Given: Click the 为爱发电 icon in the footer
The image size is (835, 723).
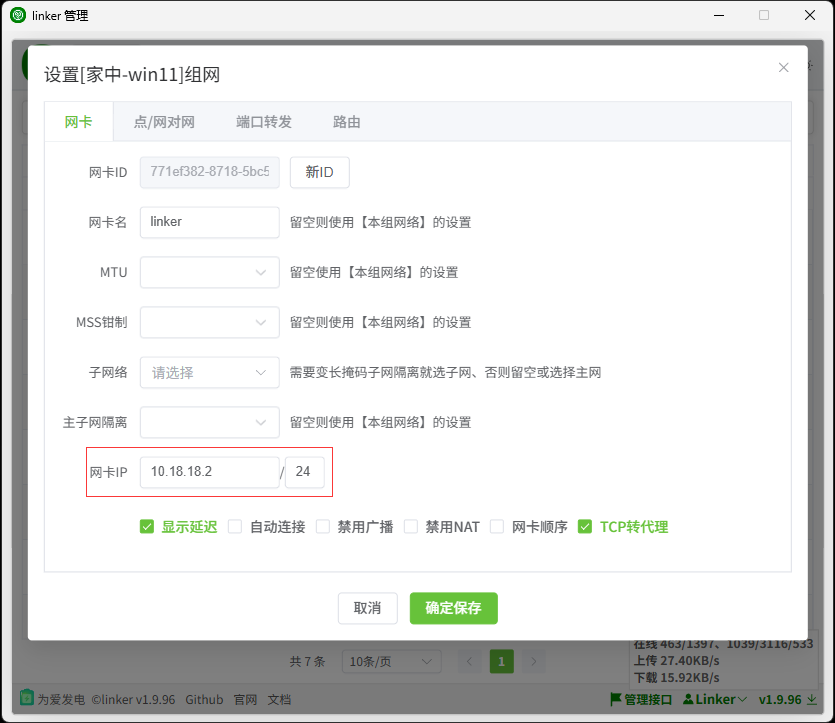Looking at the screenshot, I should click(27, 699).
